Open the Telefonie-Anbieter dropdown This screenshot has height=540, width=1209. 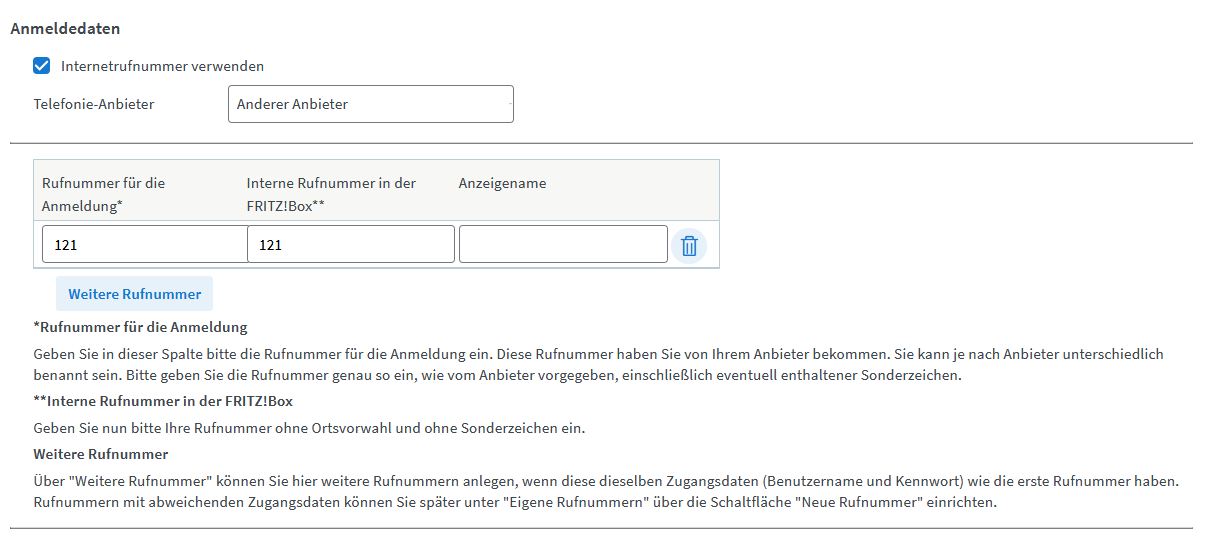[x=370, y=104]
